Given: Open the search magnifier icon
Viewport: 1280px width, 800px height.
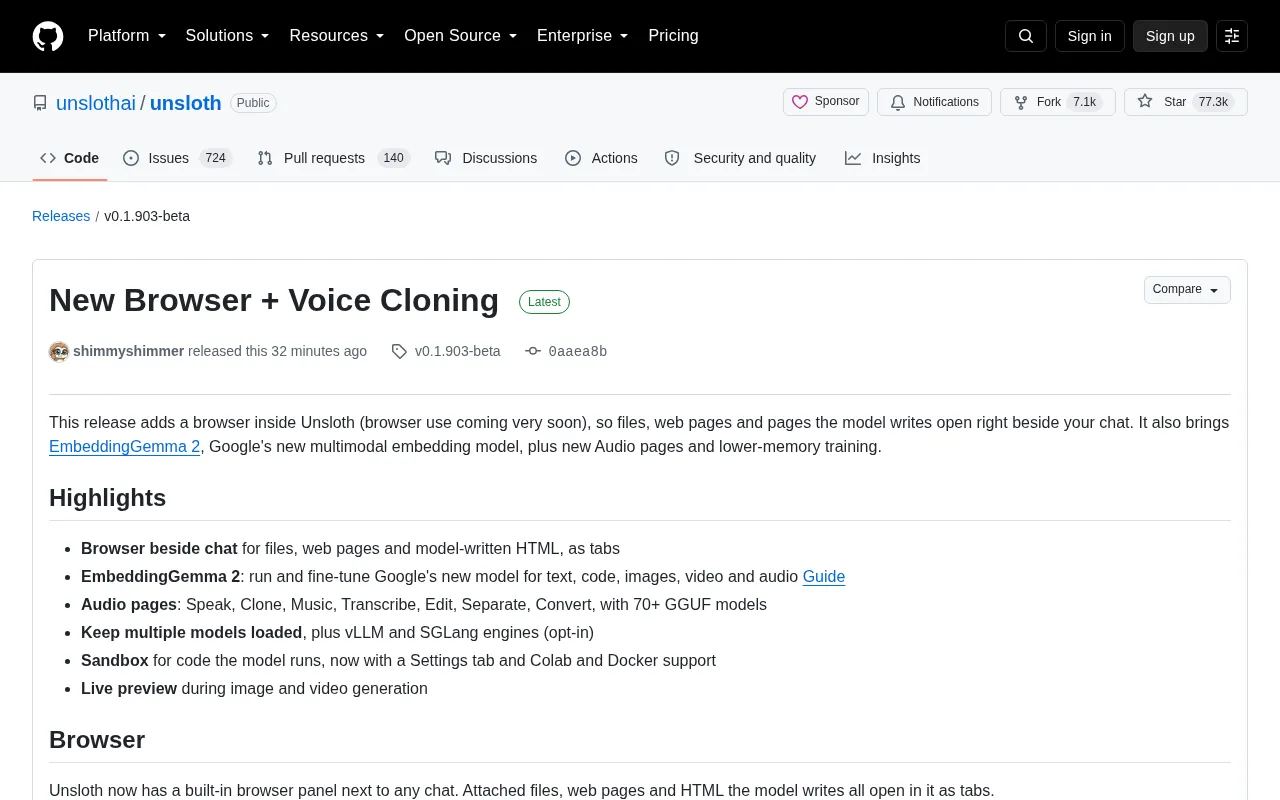Looking at the screenshot, I should click(1026, 36).
